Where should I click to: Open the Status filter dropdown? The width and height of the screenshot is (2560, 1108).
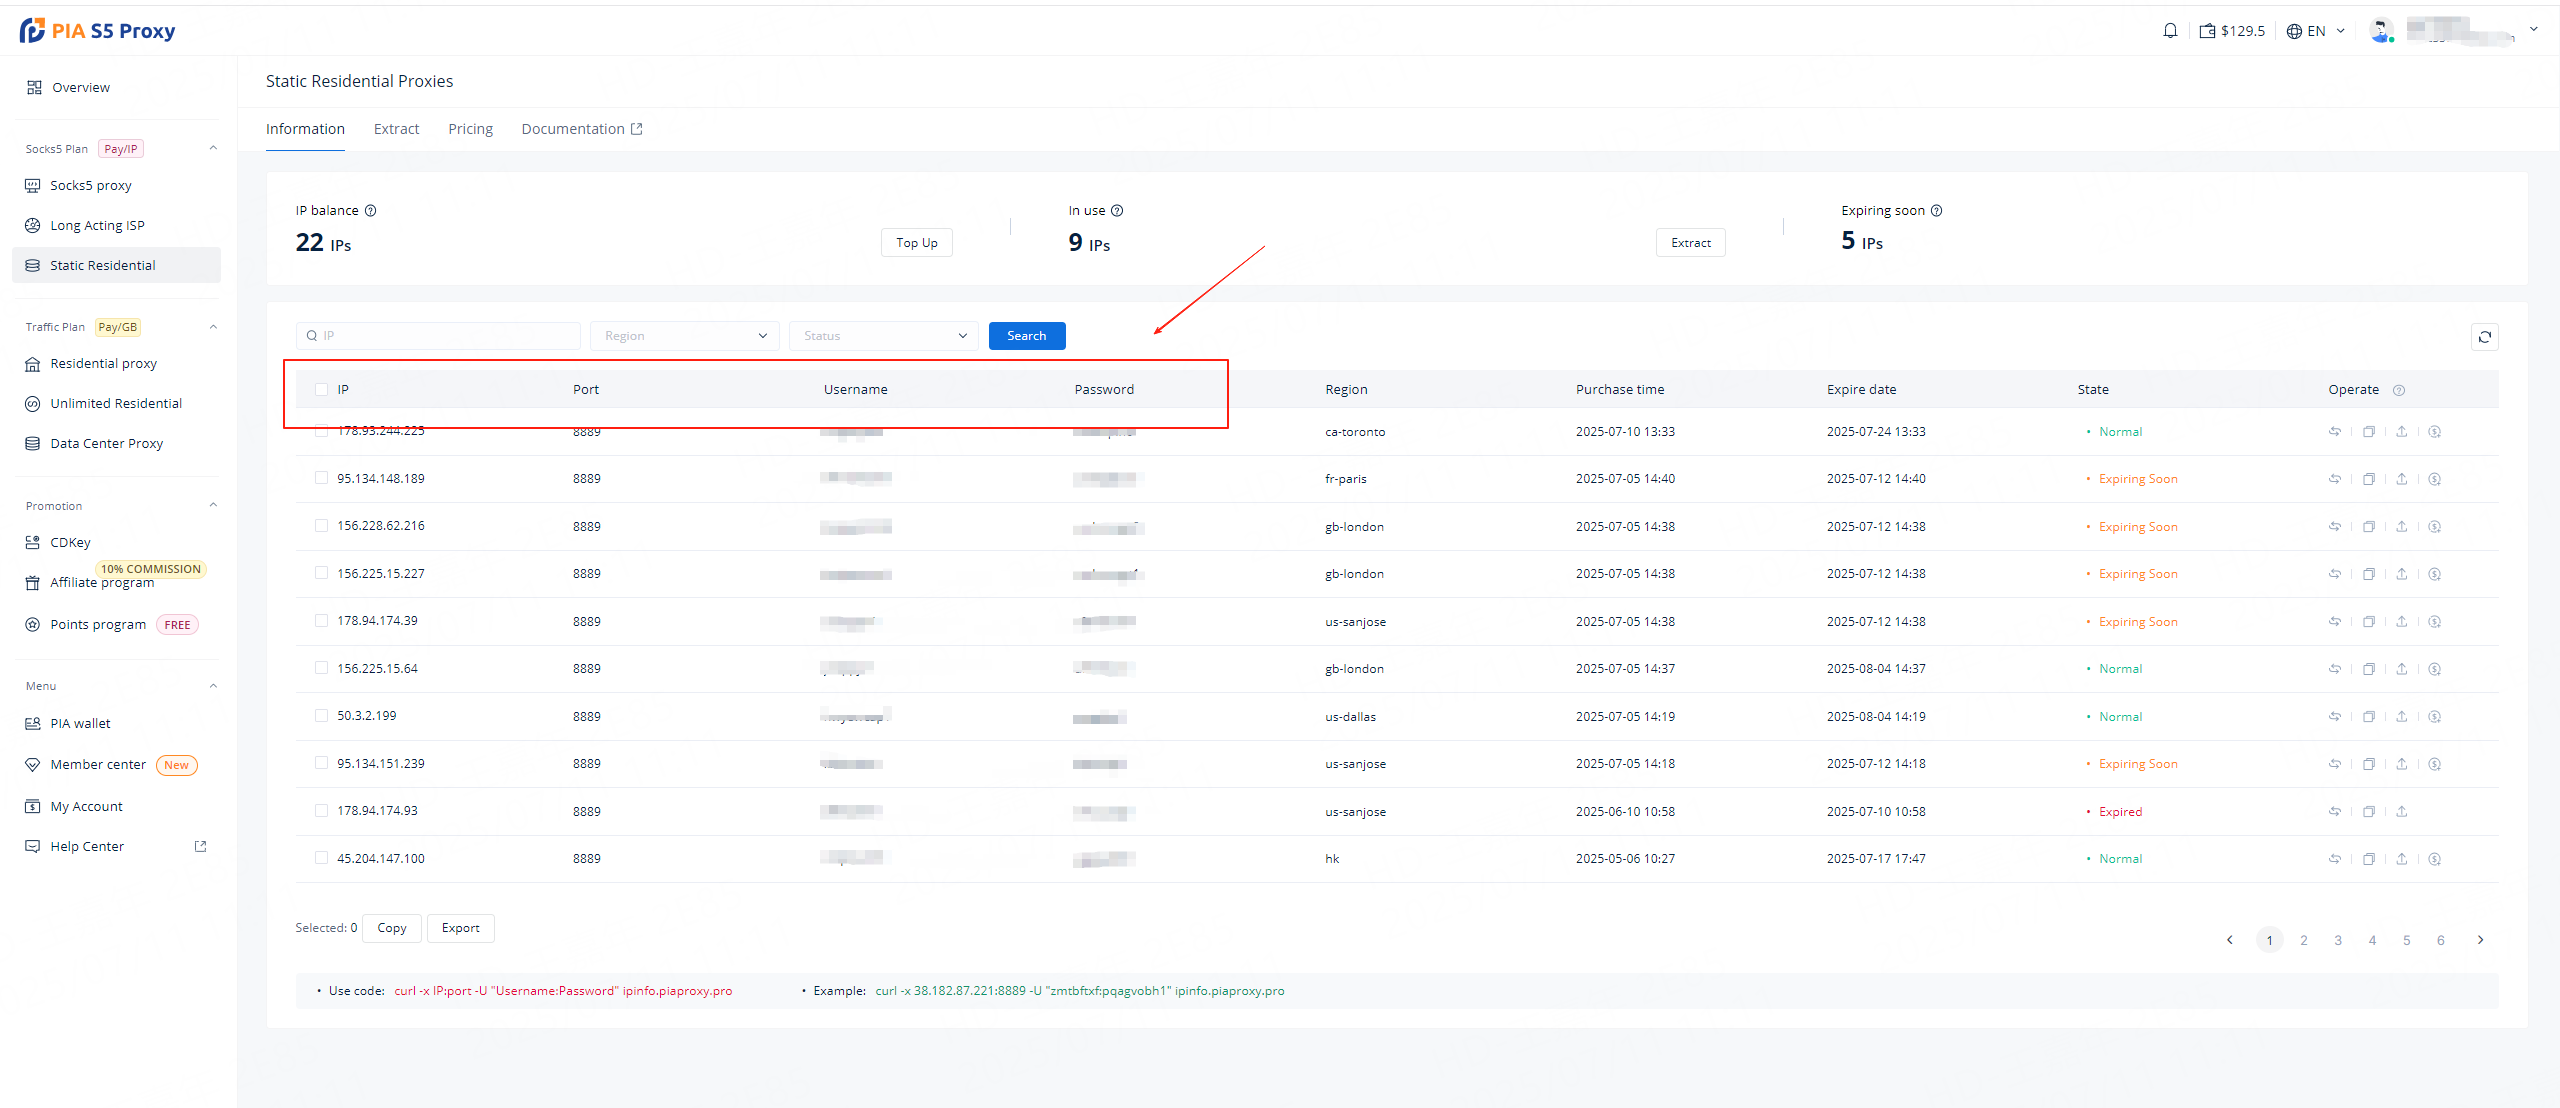tap(884, 336)
